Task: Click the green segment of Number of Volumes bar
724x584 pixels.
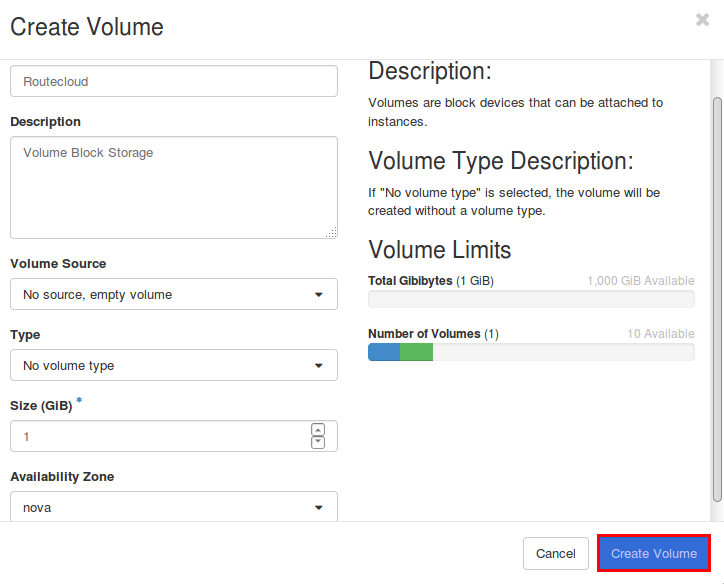Action: (416, 352)
